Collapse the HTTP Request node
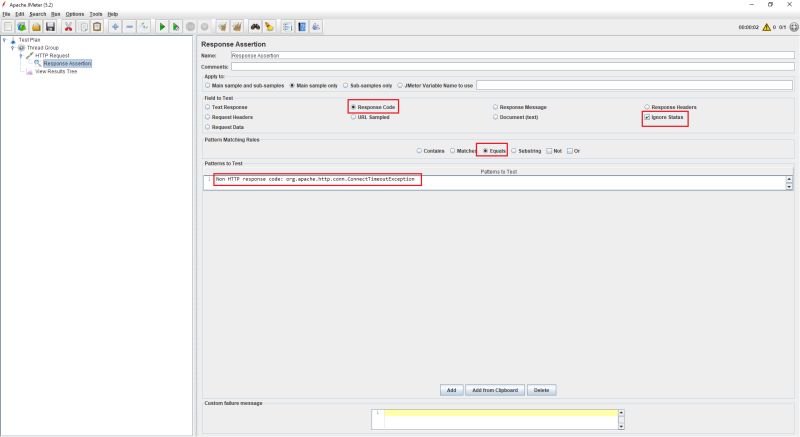800x437 pixels. (x=21, y=56)
